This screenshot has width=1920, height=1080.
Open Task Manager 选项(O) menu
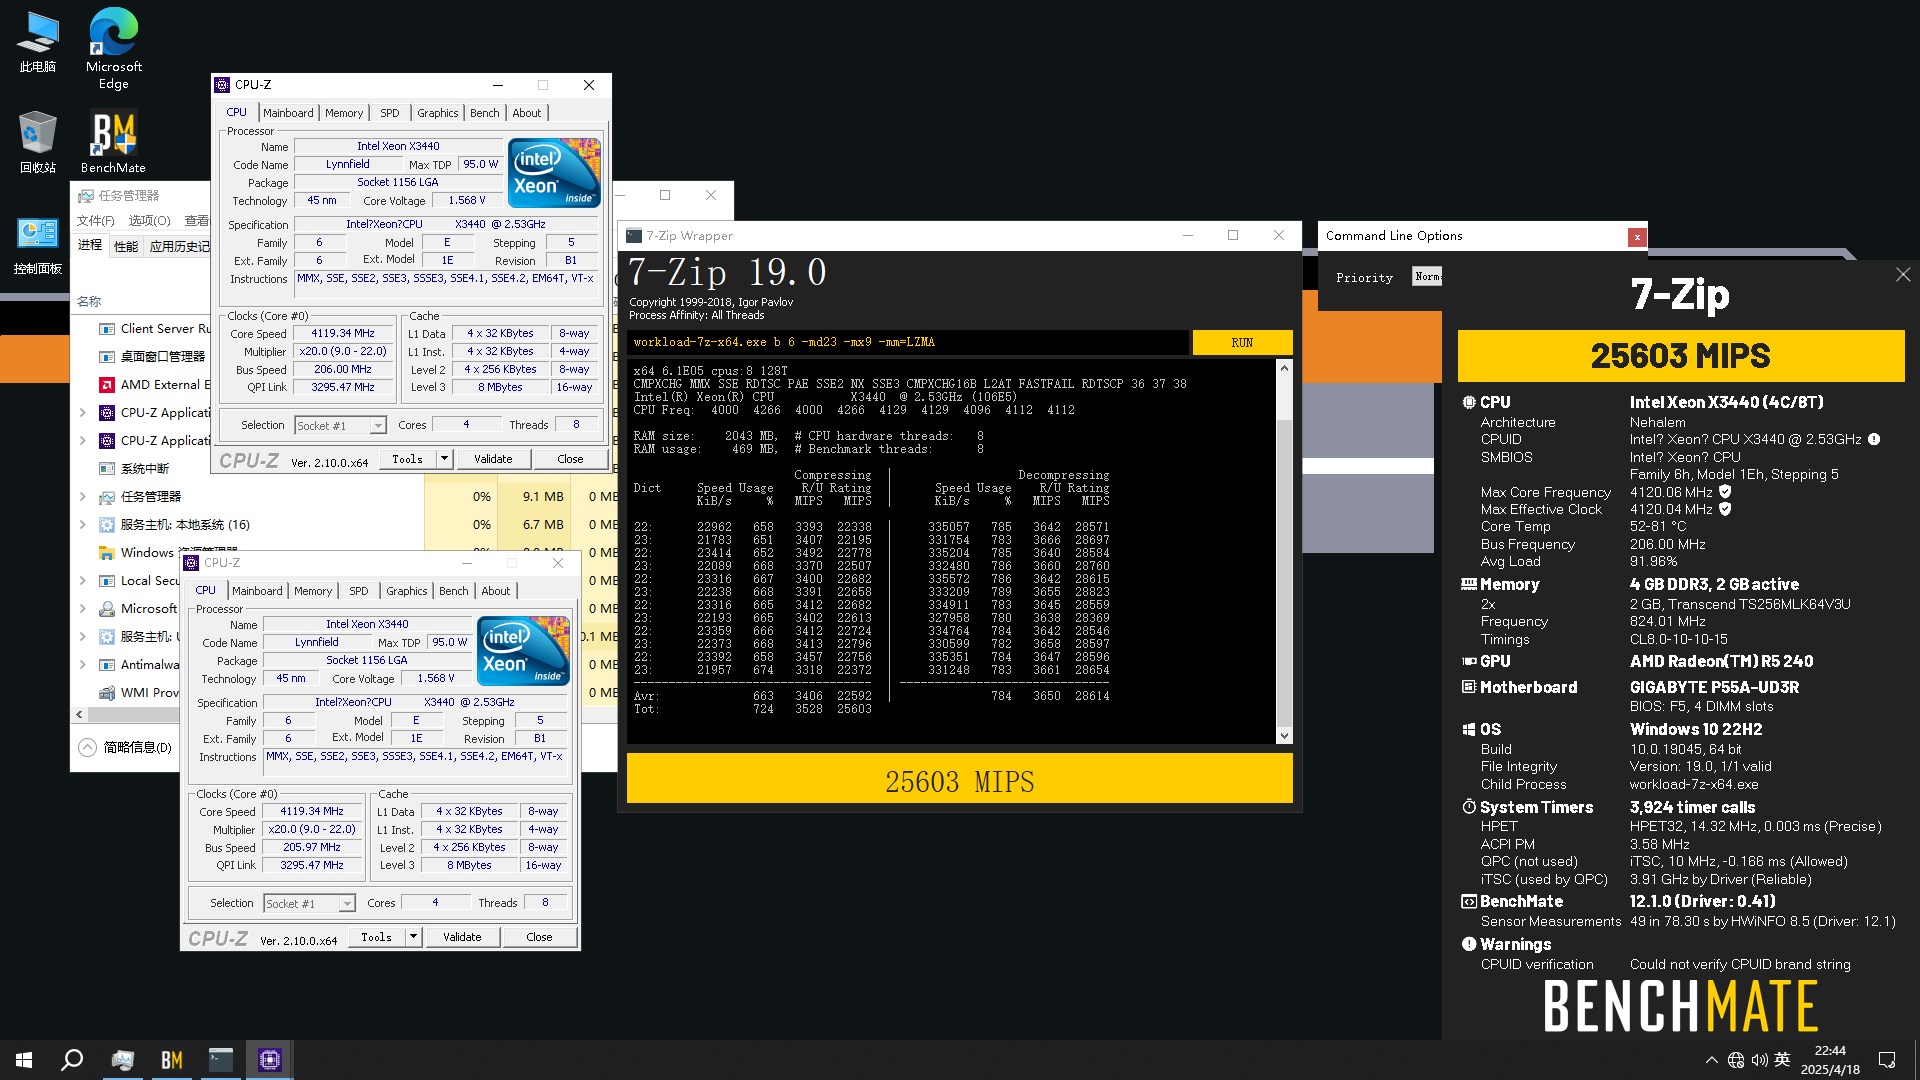coord(150,220)
